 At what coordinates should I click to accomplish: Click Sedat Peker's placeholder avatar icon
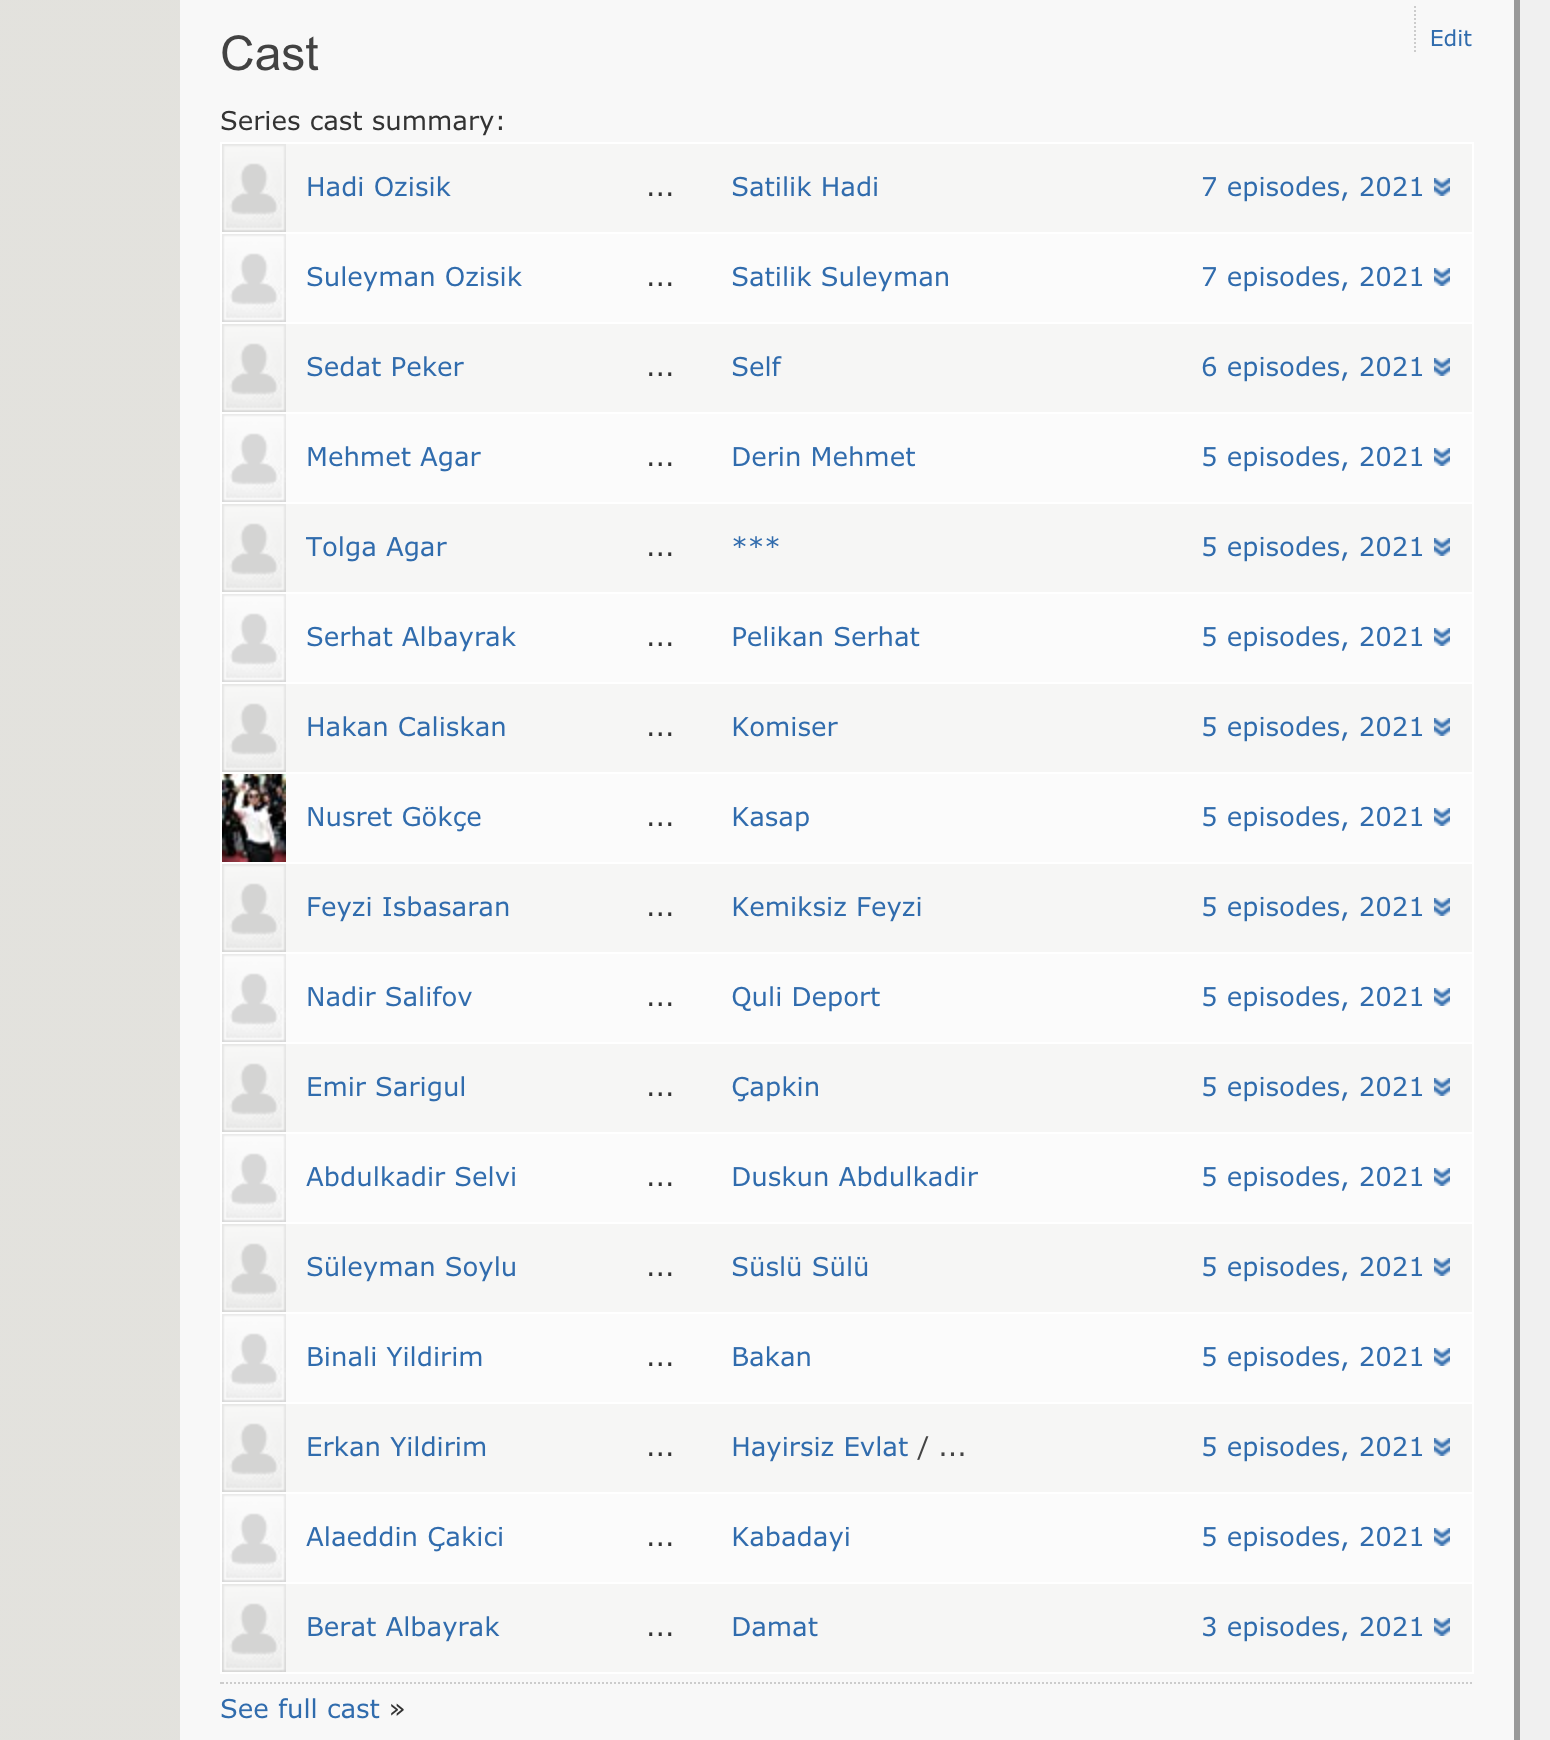click(253, 368)
